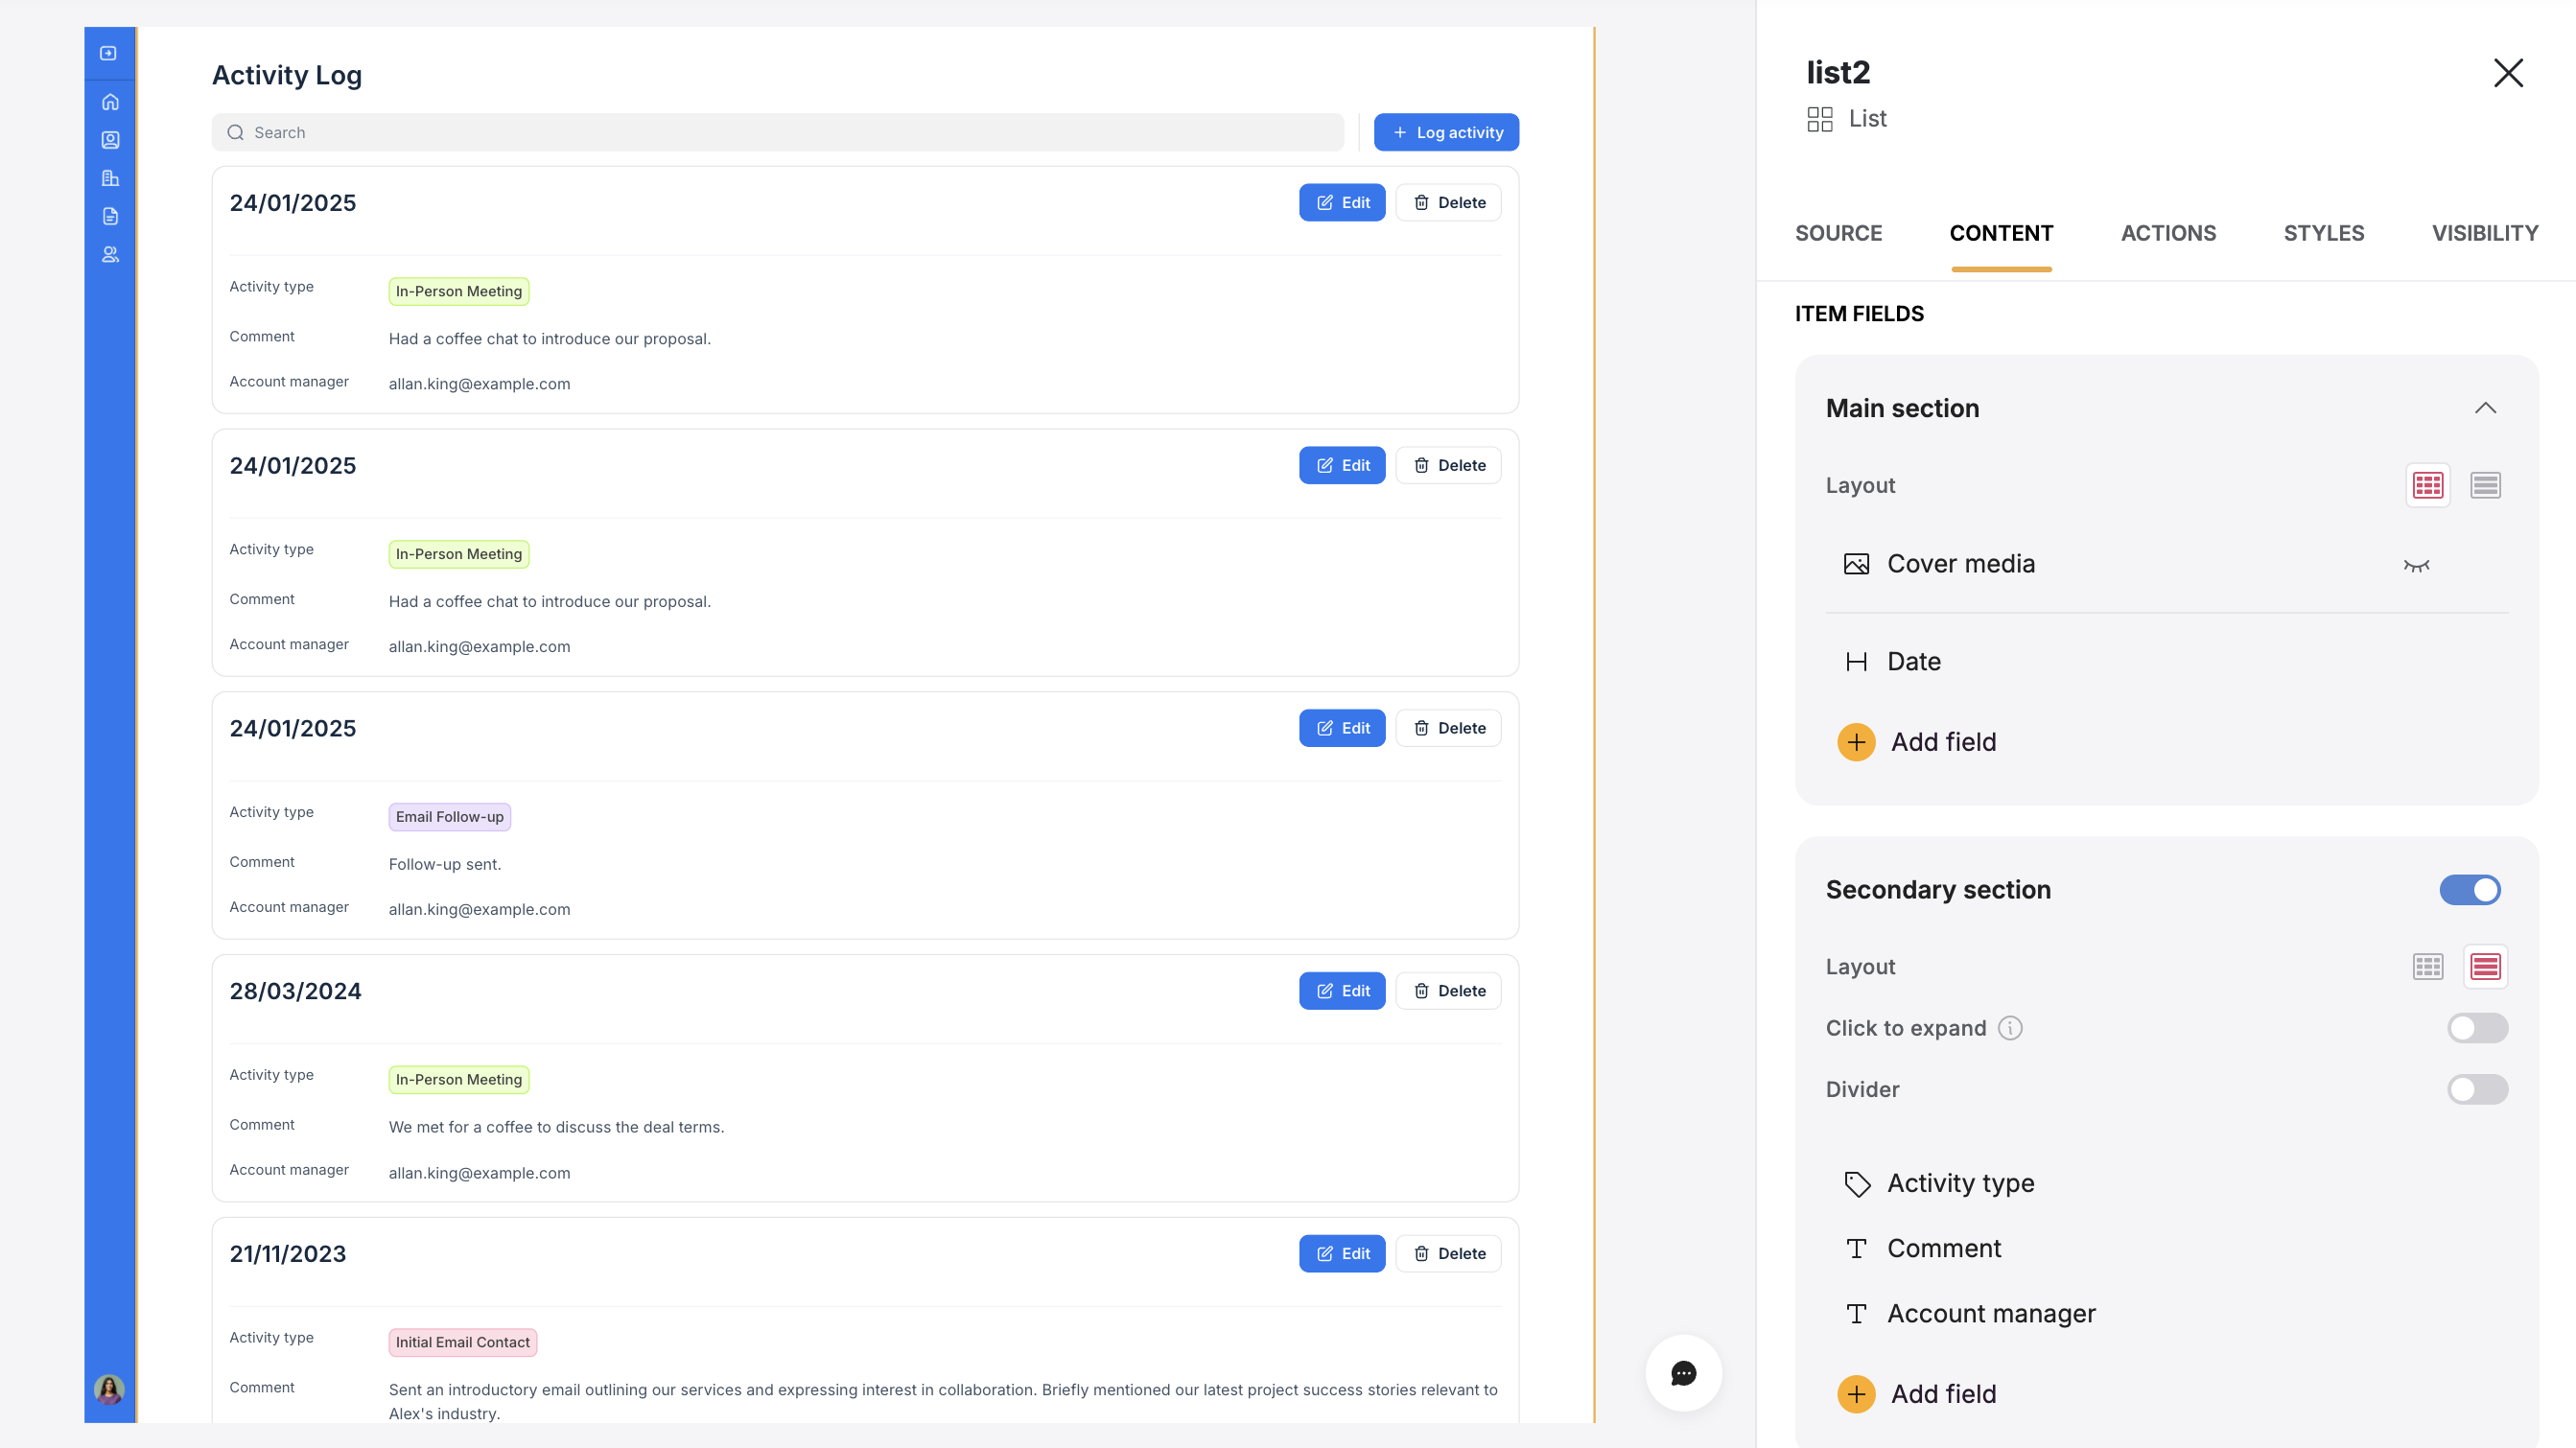Select rows layout for Main section

[x=2485, y=485]
